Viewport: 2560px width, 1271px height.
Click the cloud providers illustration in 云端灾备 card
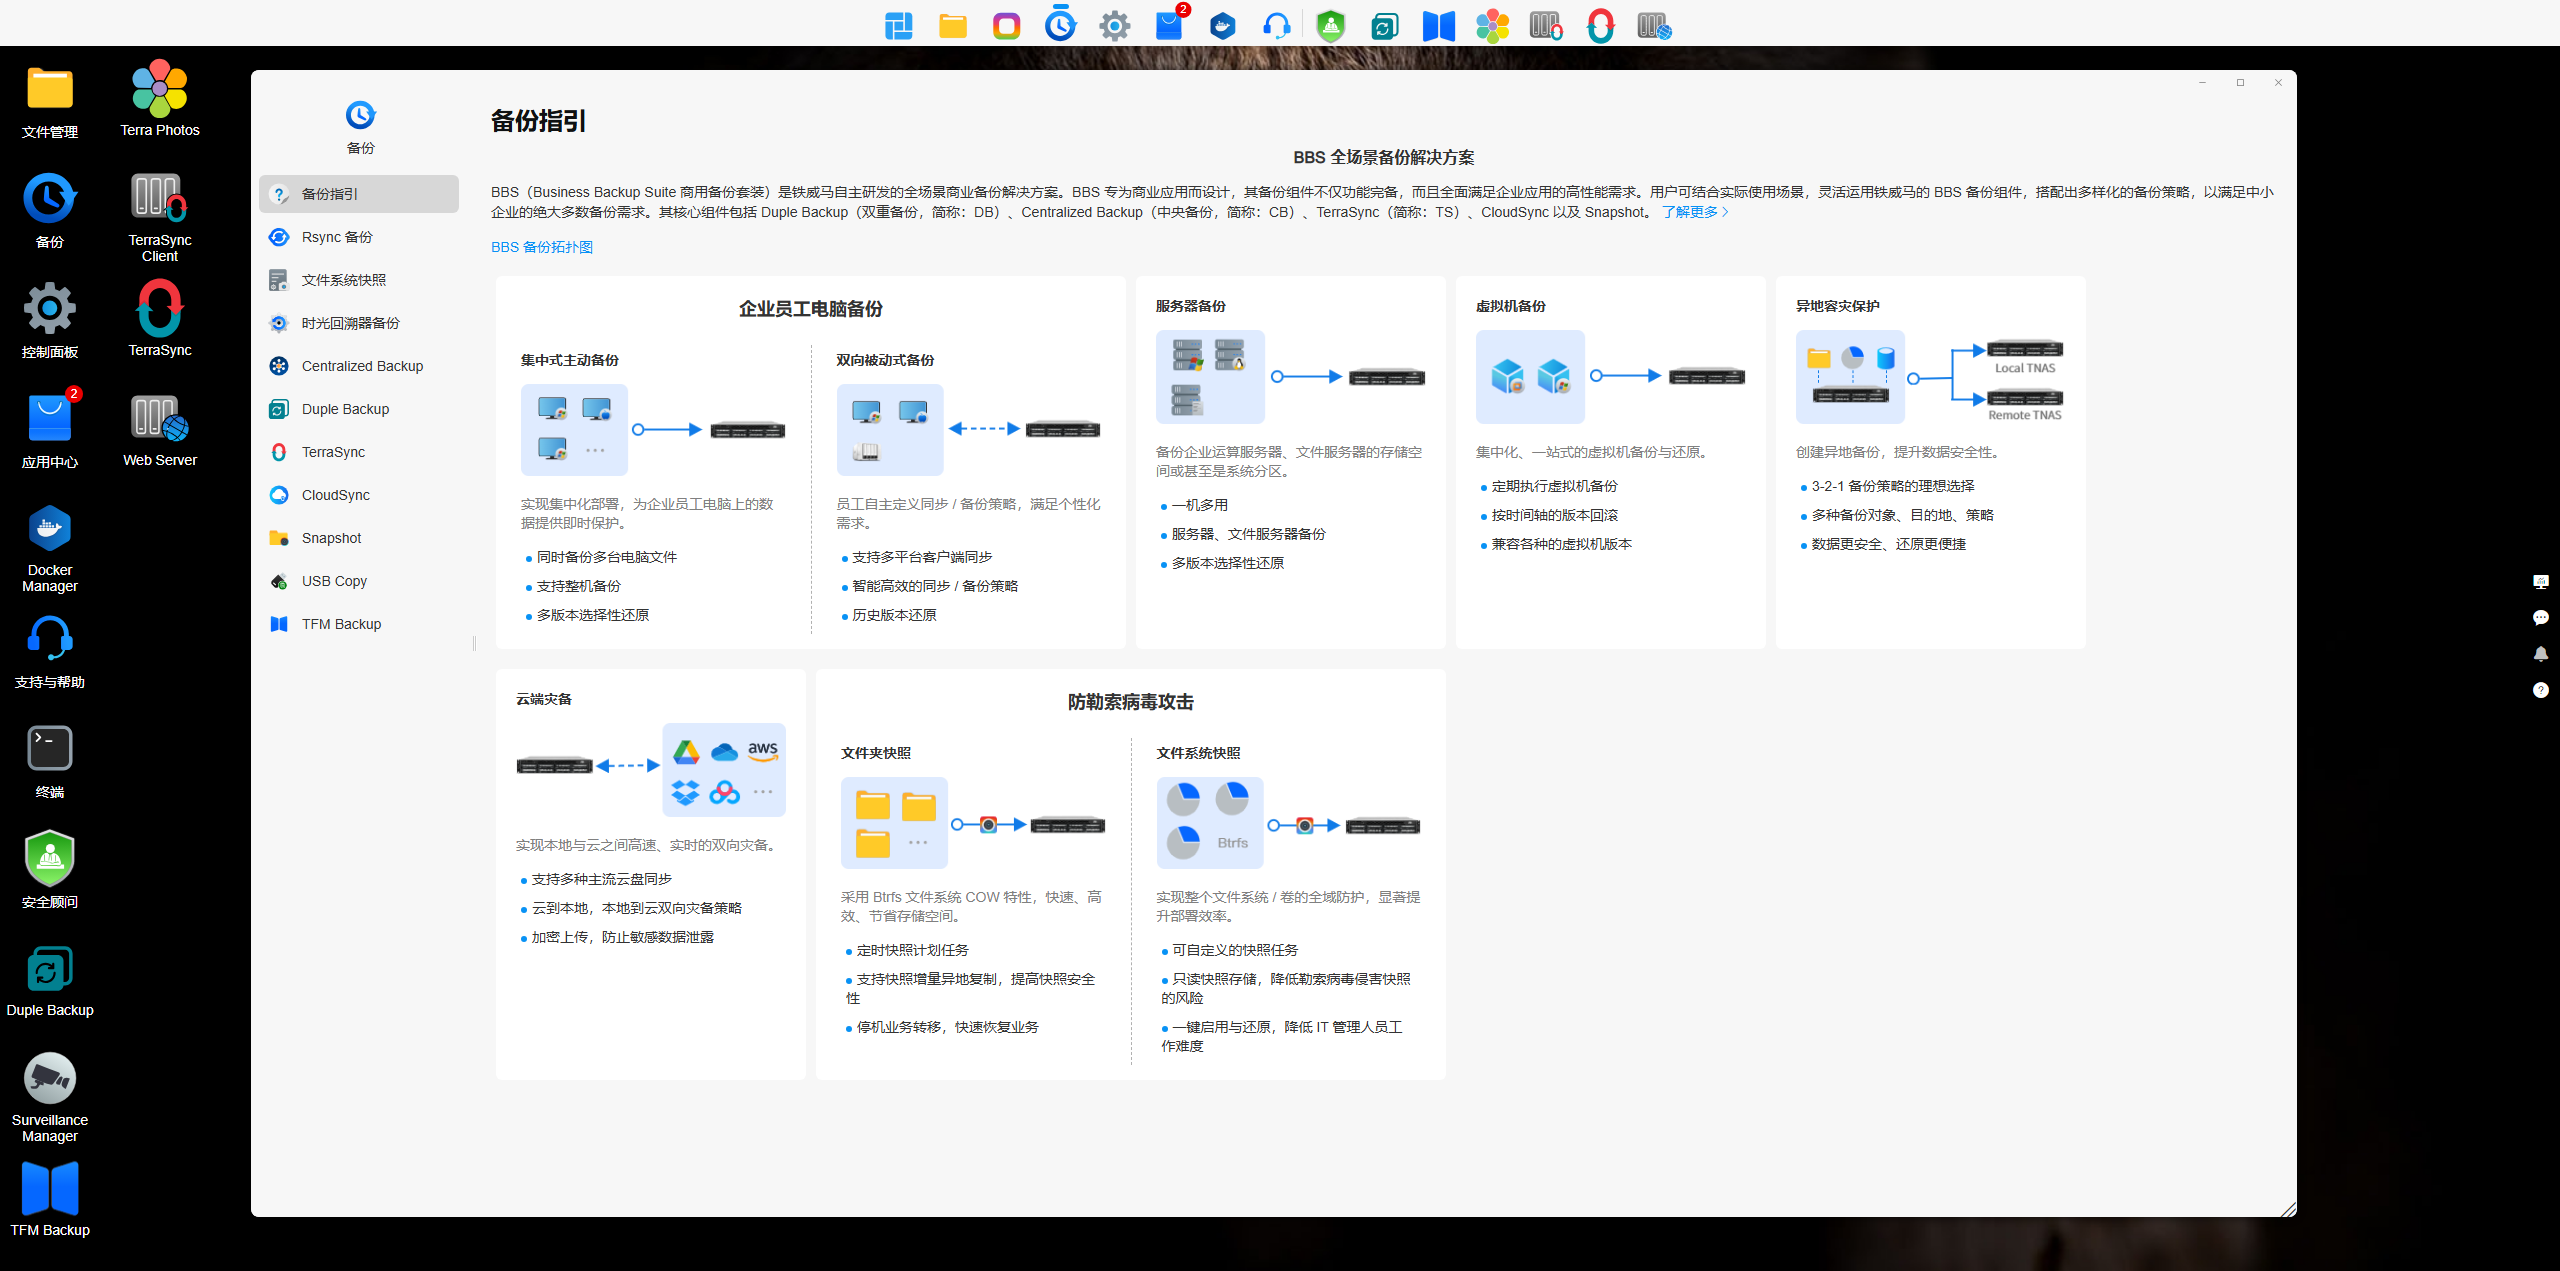[x=724, y=770]
